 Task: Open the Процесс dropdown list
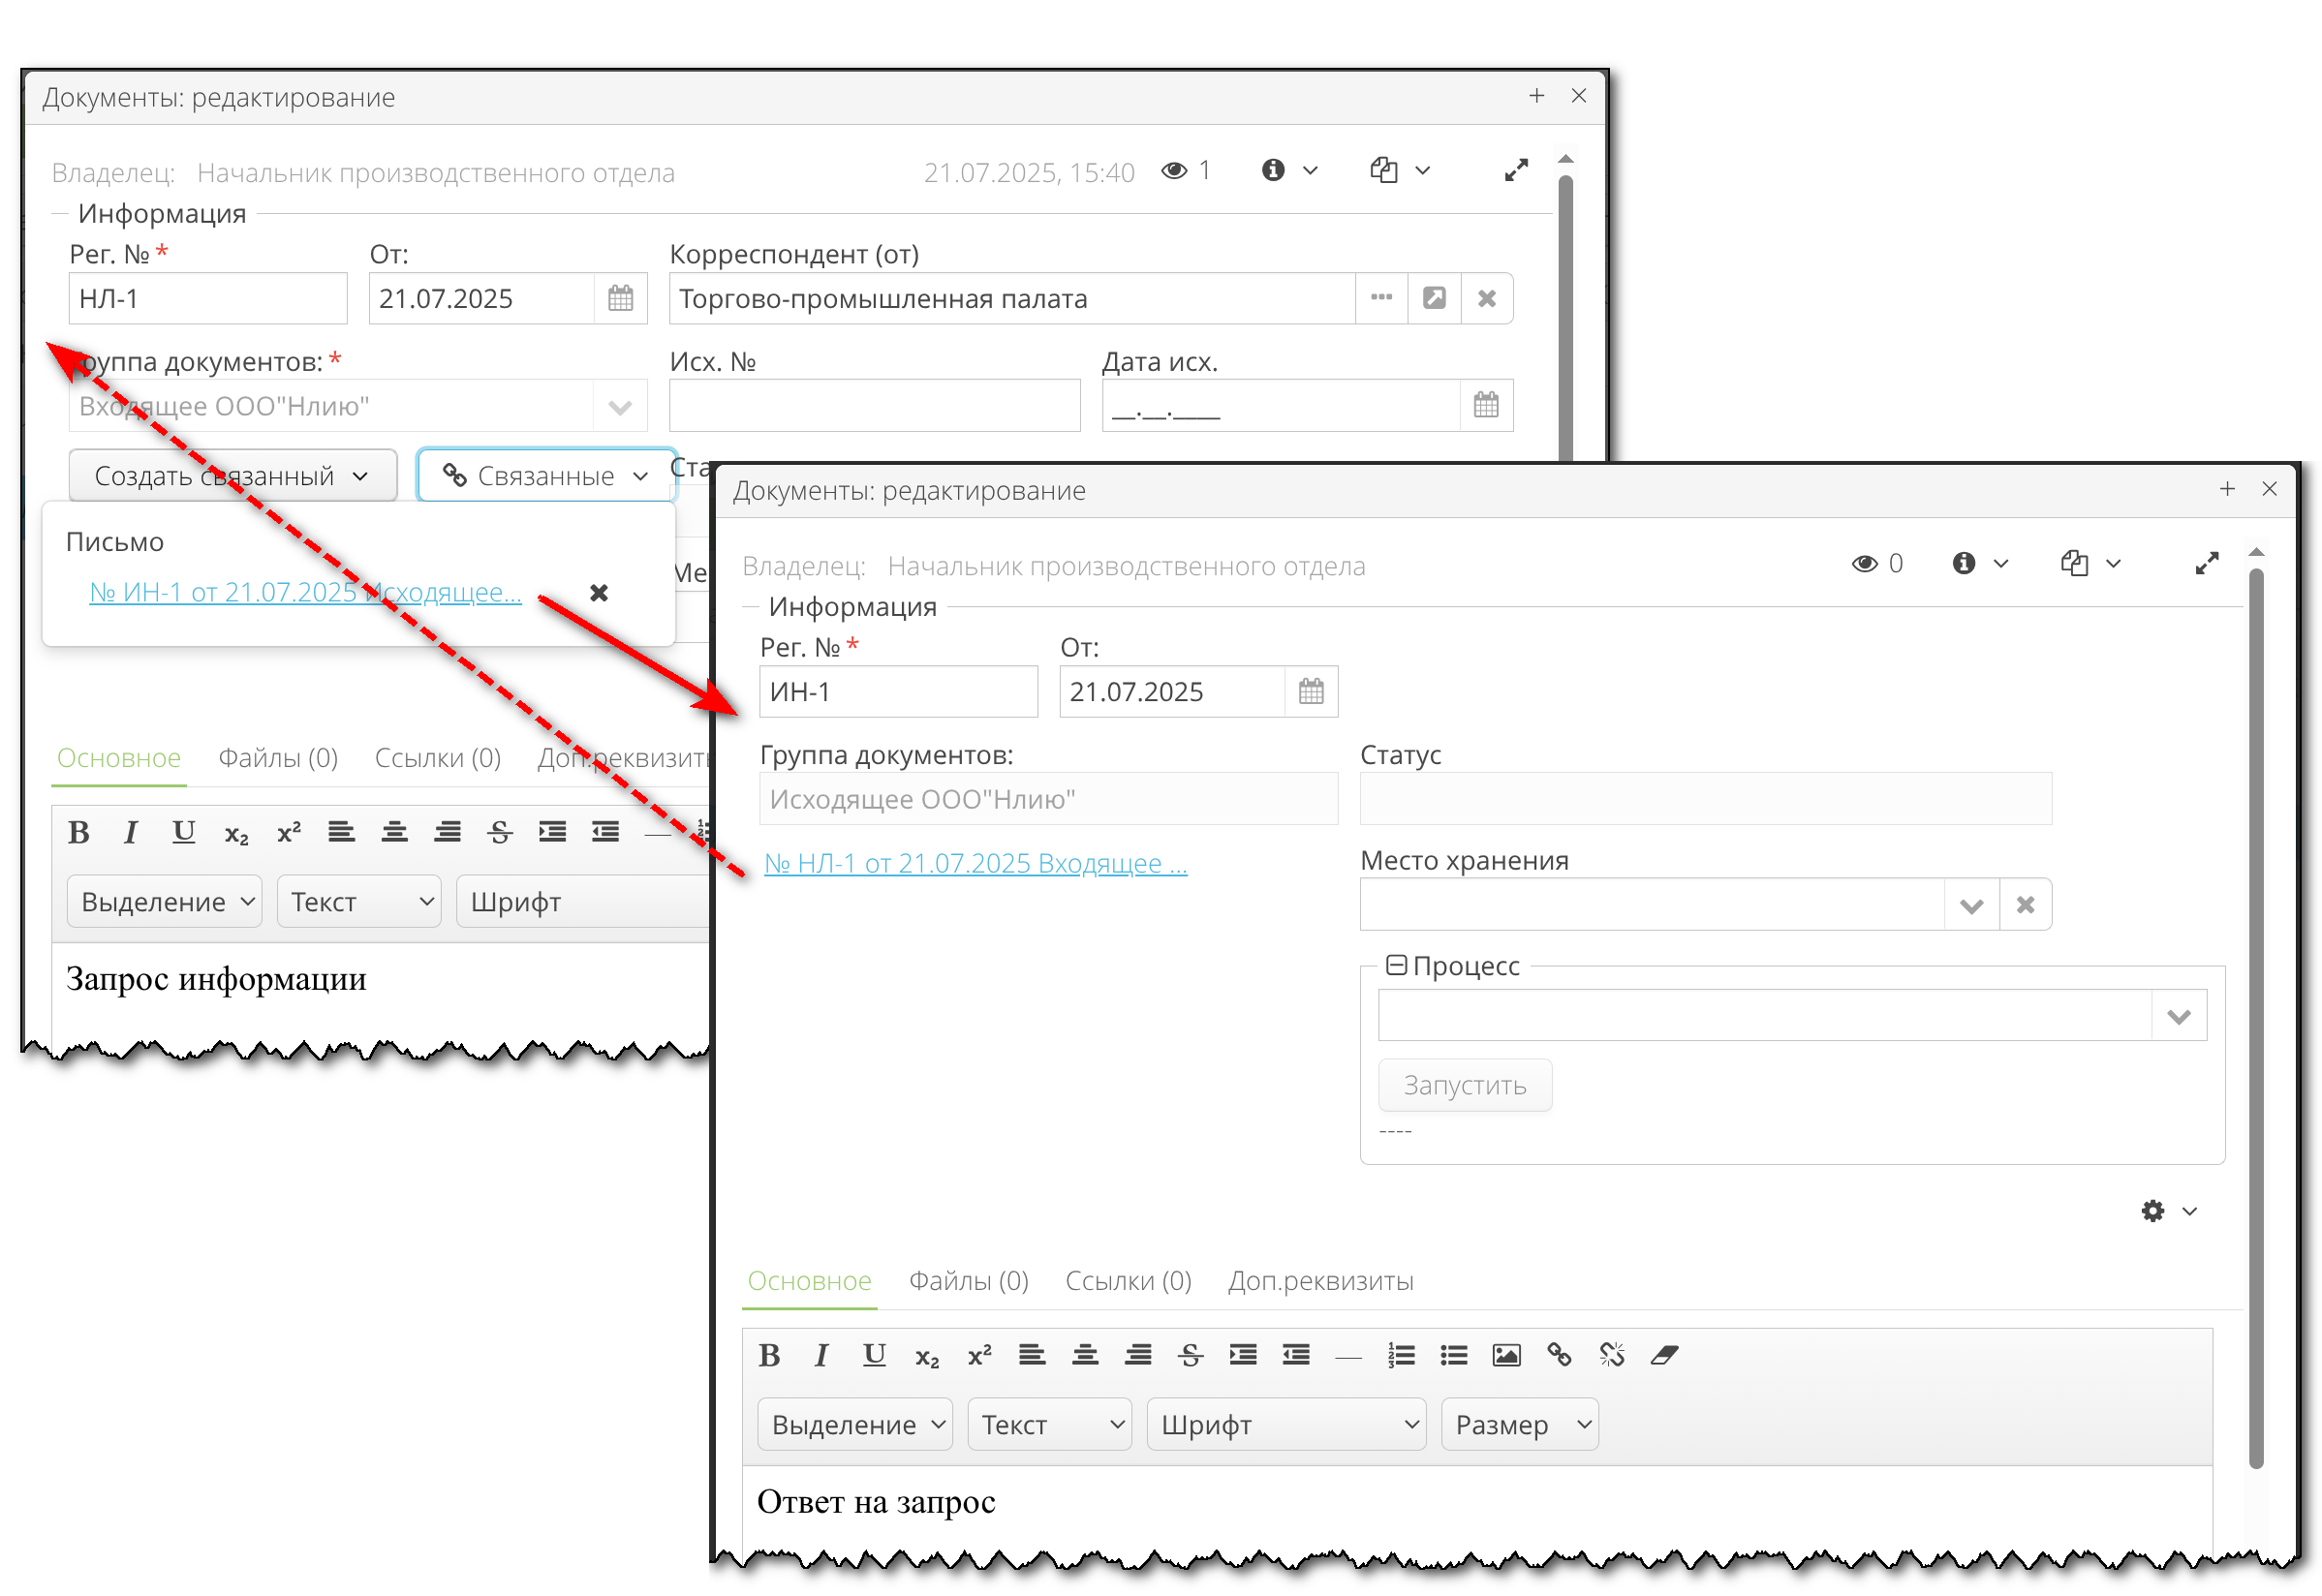(2178, 1016)
